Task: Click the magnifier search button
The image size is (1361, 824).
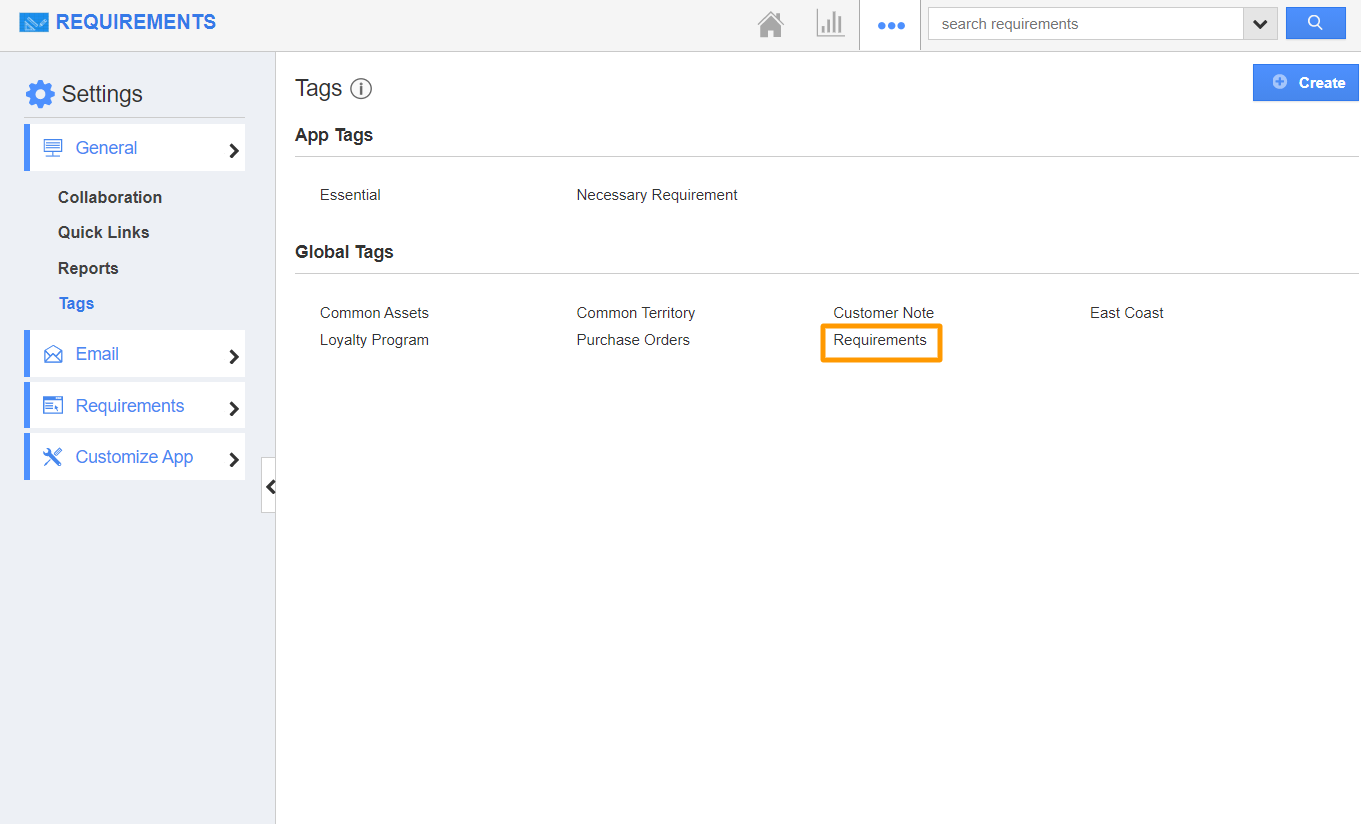Action: click(x=1315, y=23)
